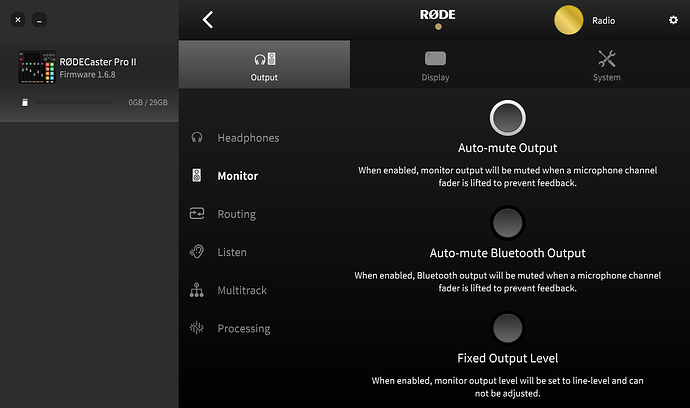Select Monitor in the sidebar

[238, 176]
